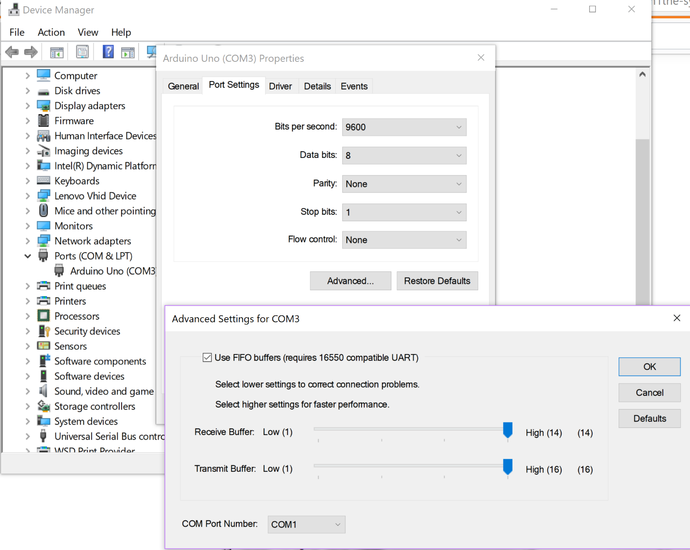Click the Sensors category icon

pyautogui.click(x=44, y=346)
